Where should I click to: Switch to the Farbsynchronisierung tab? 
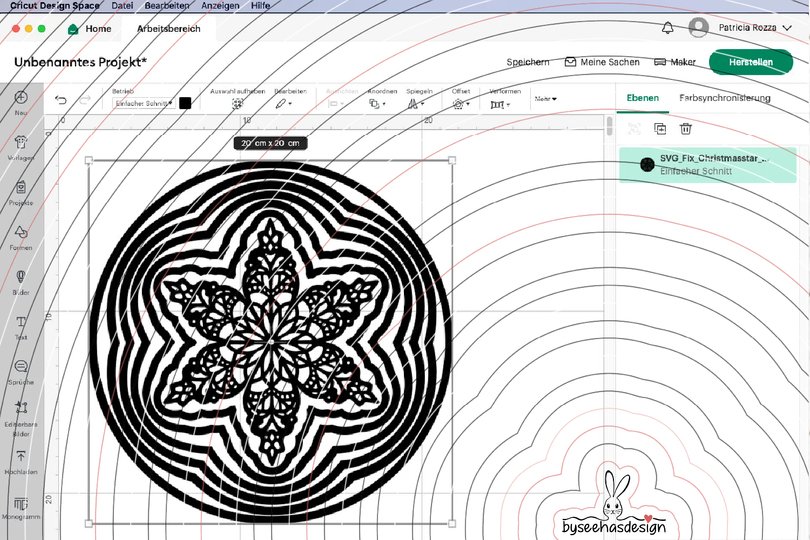coord(725,98)
